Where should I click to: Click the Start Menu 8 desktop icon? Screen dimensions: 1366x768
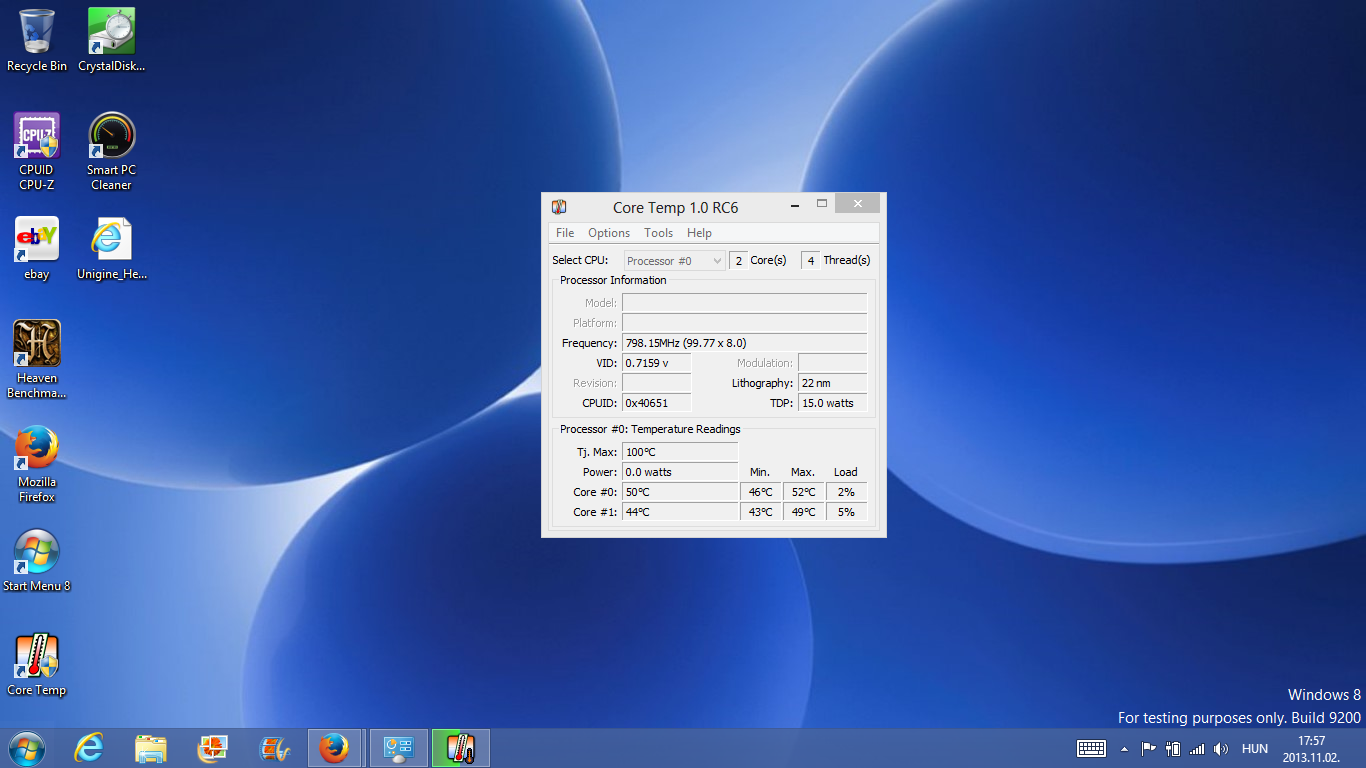37,553
